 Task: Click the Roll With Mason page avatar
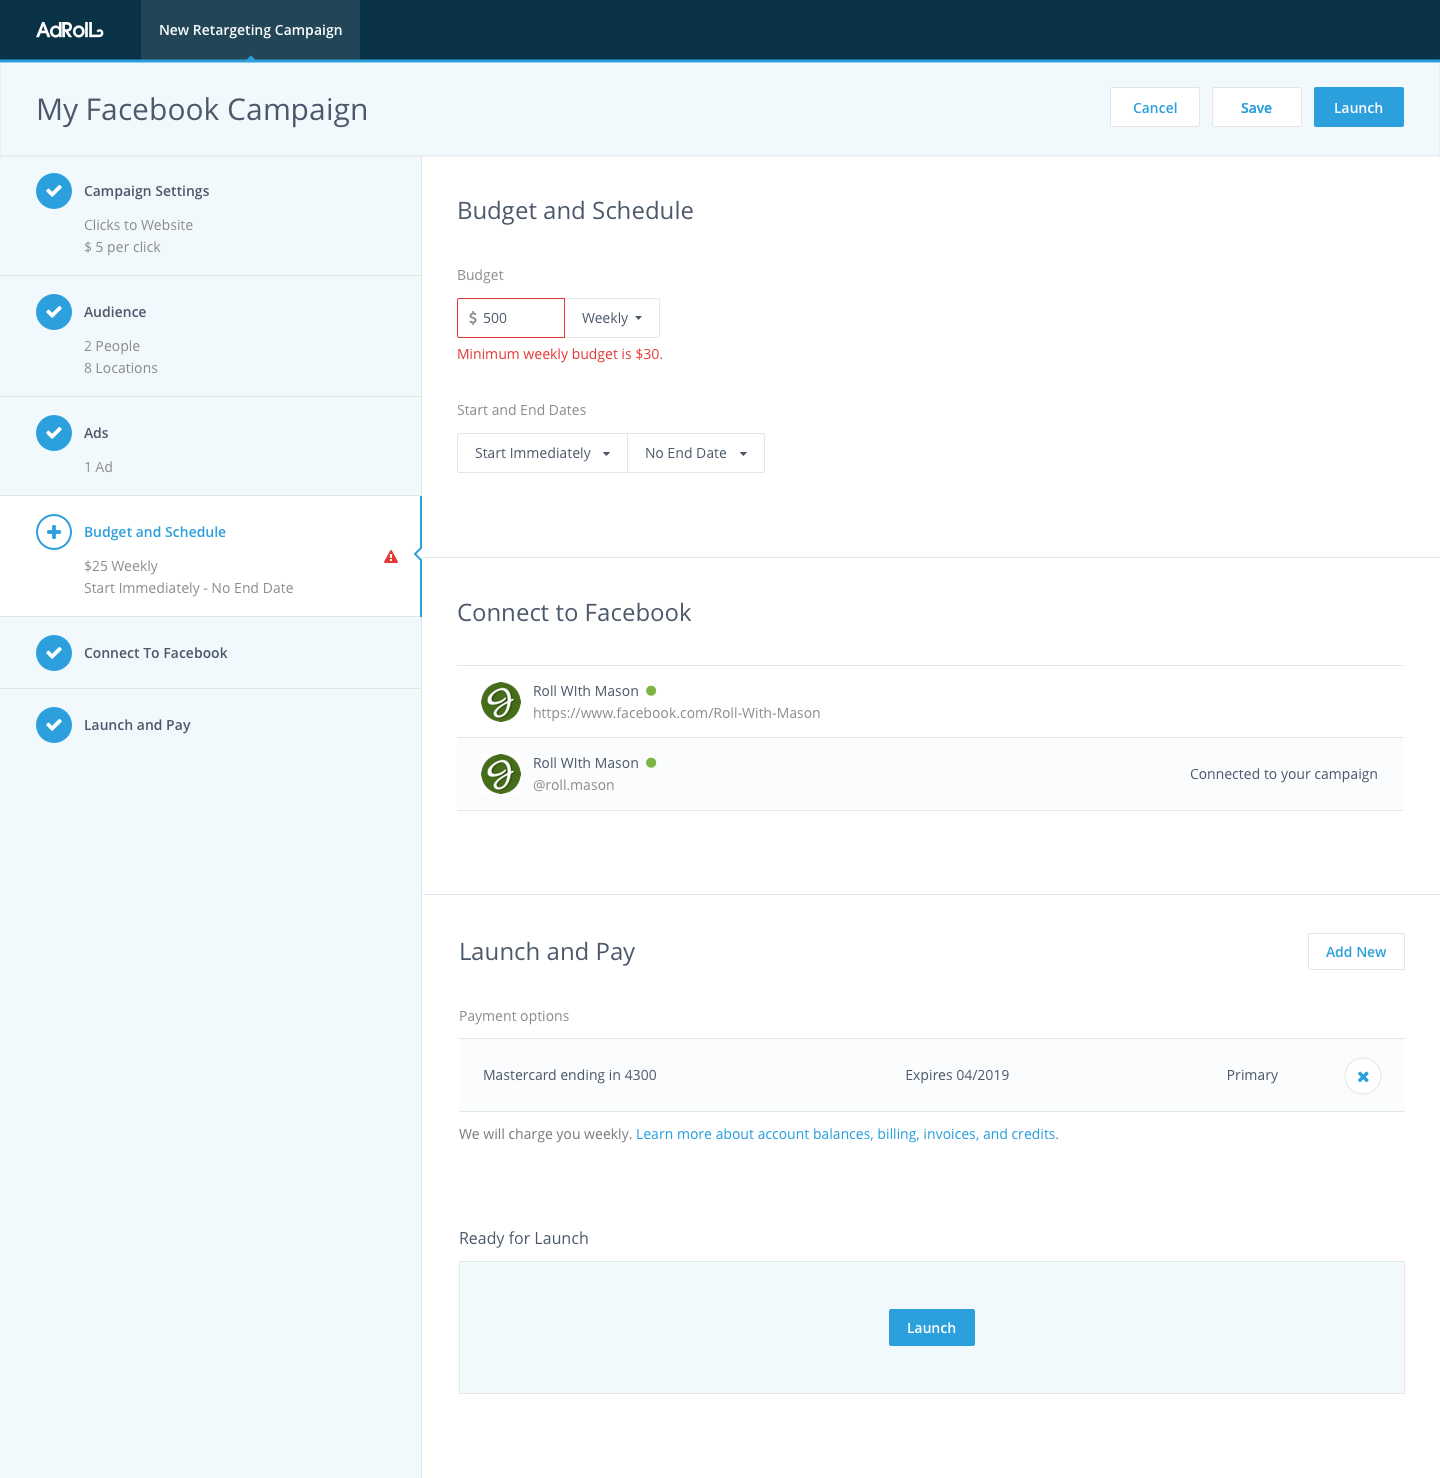[x=501, y=702]
